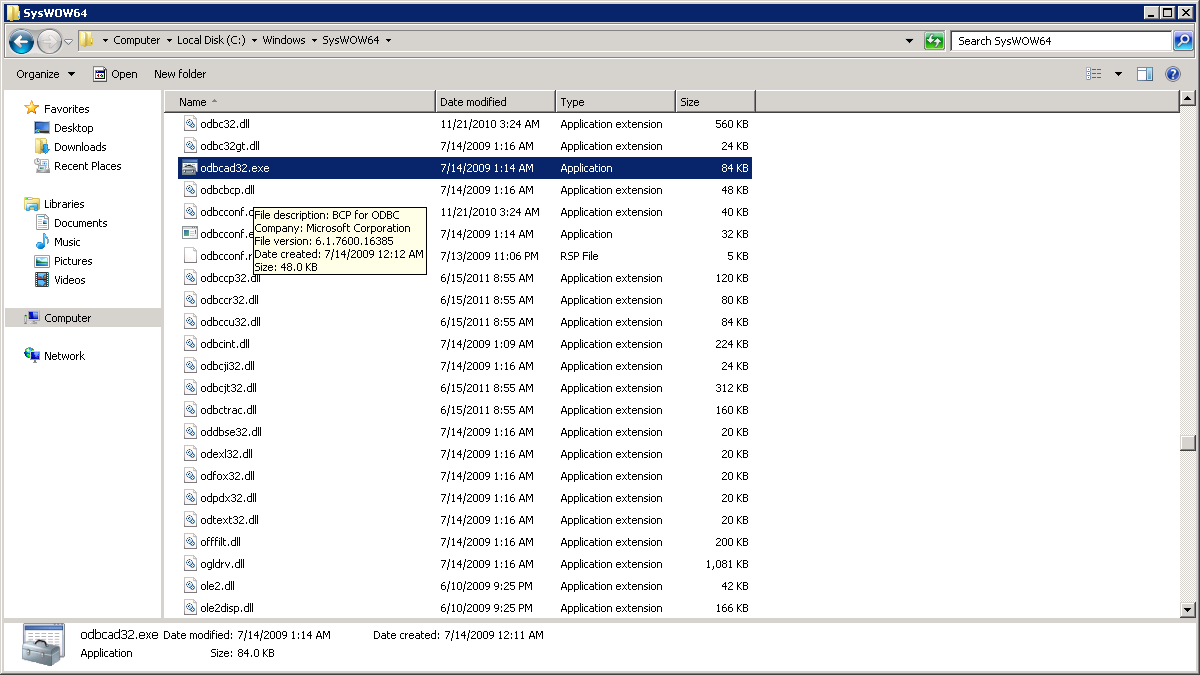Click the New folder button
The width and height of the screenshot is (1200, 675).
(x=180, y=74)
